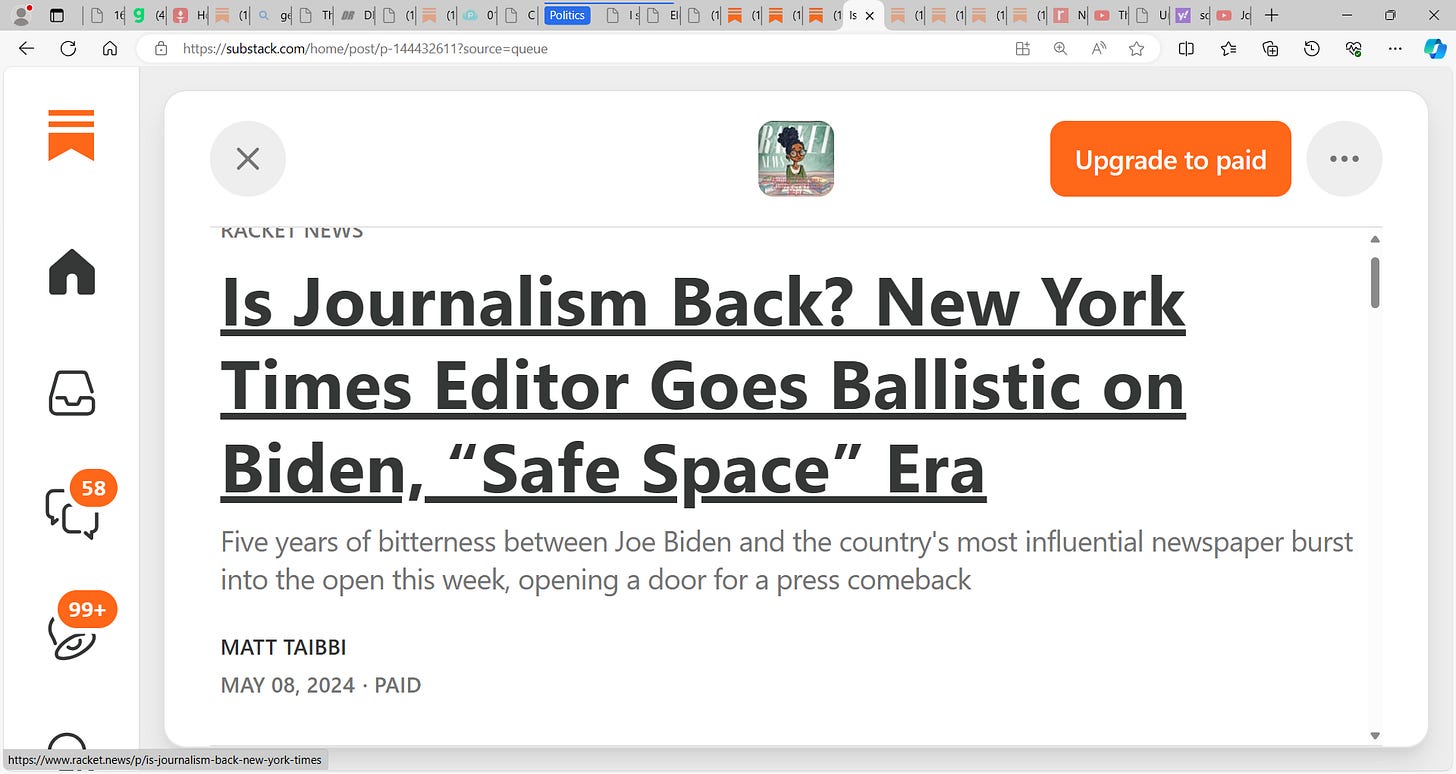Viewport: 1456px width, 774px height.
Task: Switch to the magnifier 'ge' search tab
Action: (272, 15)
